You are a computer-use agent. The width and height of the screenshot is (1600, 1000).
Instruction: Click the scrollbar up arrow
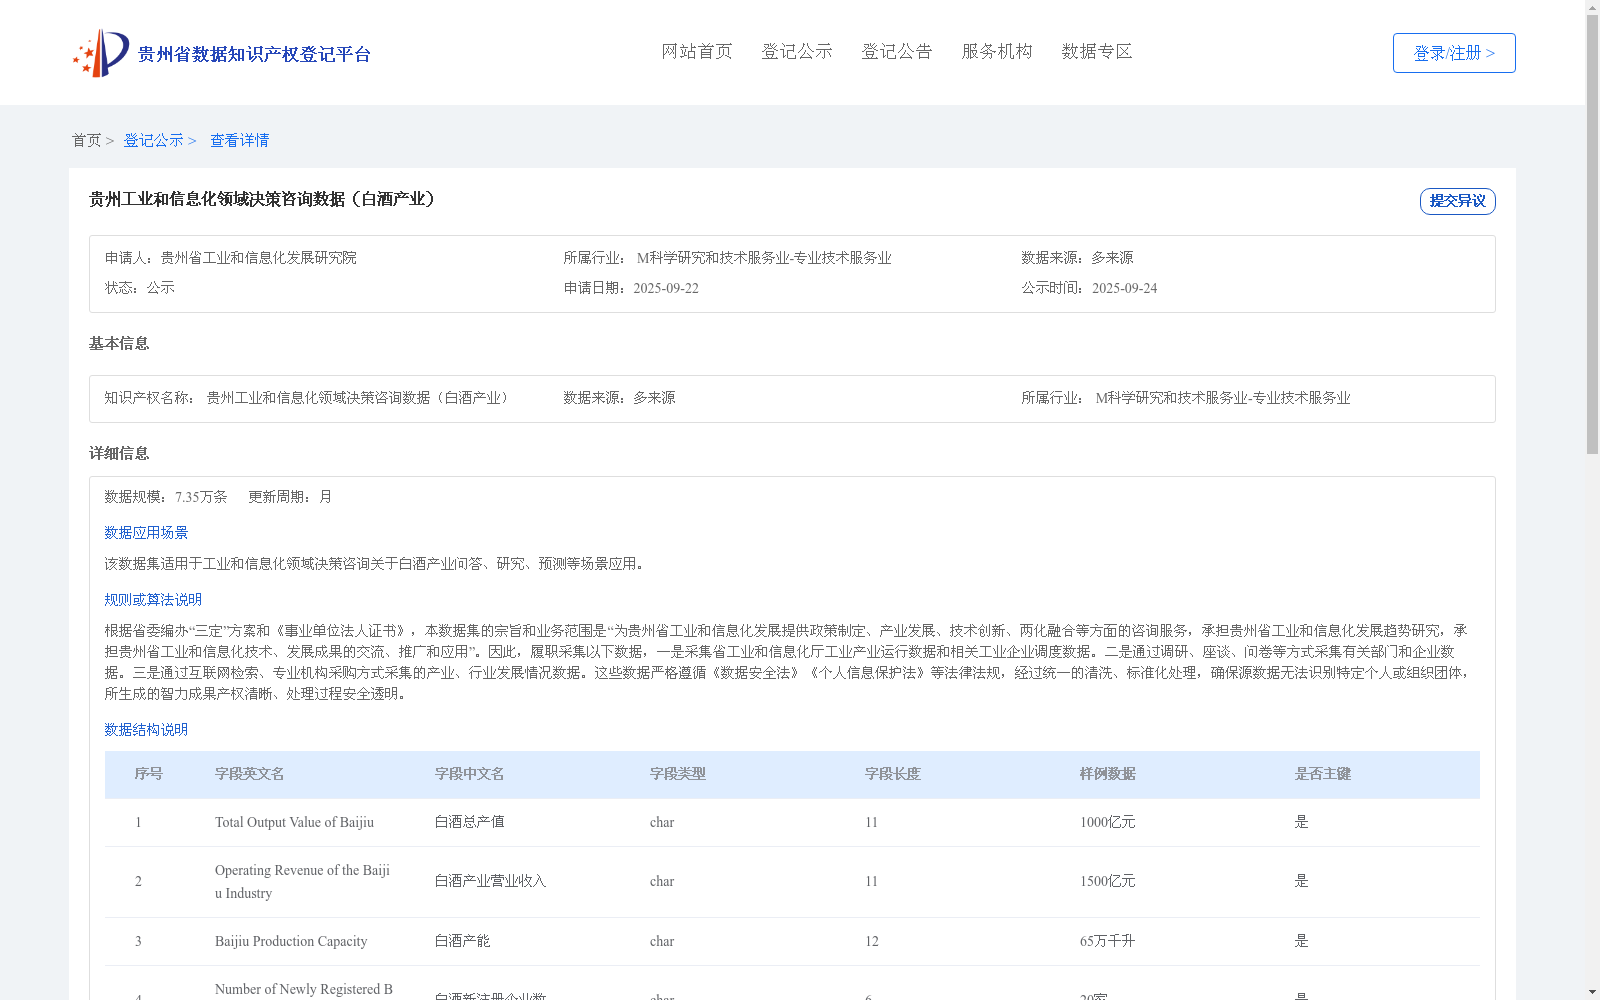pos(1592,7)
